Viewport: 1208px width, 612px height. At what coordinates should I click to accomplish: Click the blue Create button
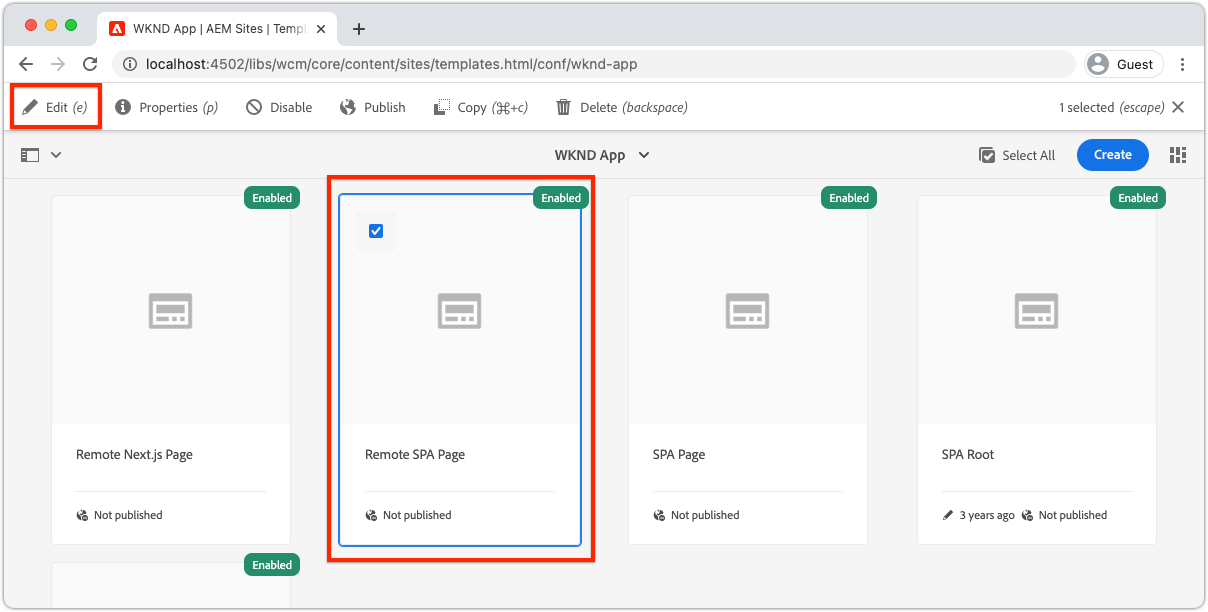click(x=1113, y=155)
